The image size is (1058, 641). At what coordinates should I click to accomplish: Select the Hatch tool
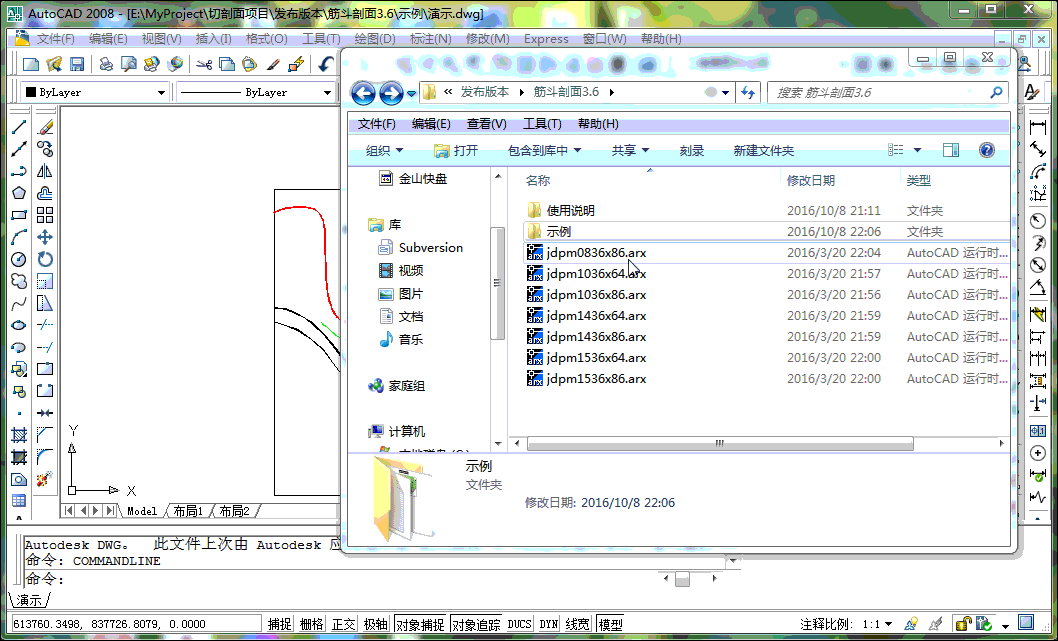19,435
